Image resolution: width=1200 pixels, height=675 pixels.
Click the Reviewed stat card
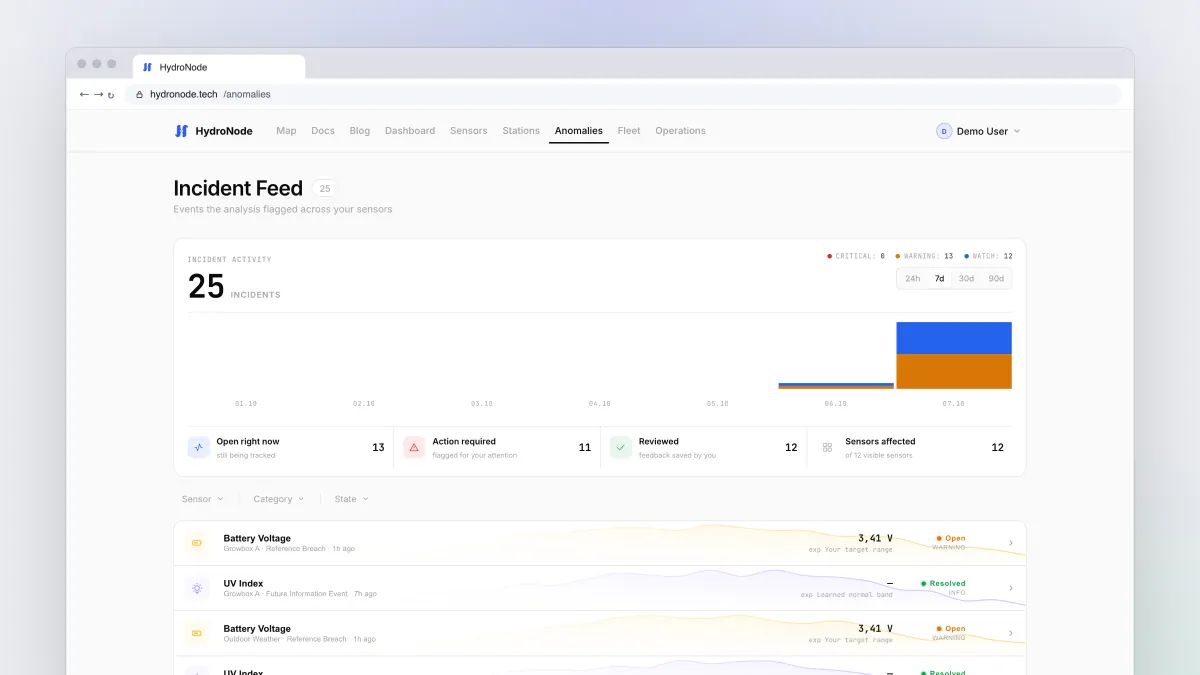point(704,447)
